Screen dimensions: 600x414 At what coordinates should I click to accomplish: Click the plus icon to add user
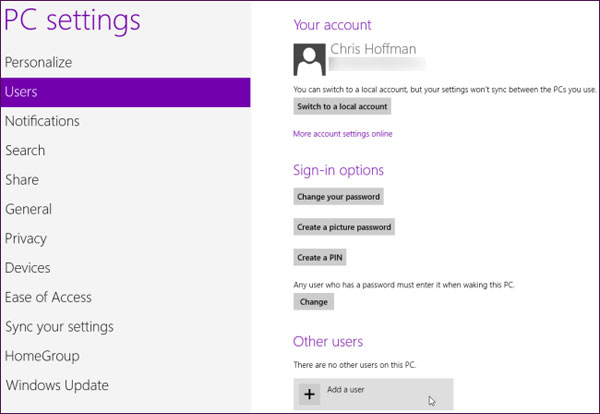click(x=309, y=394)
